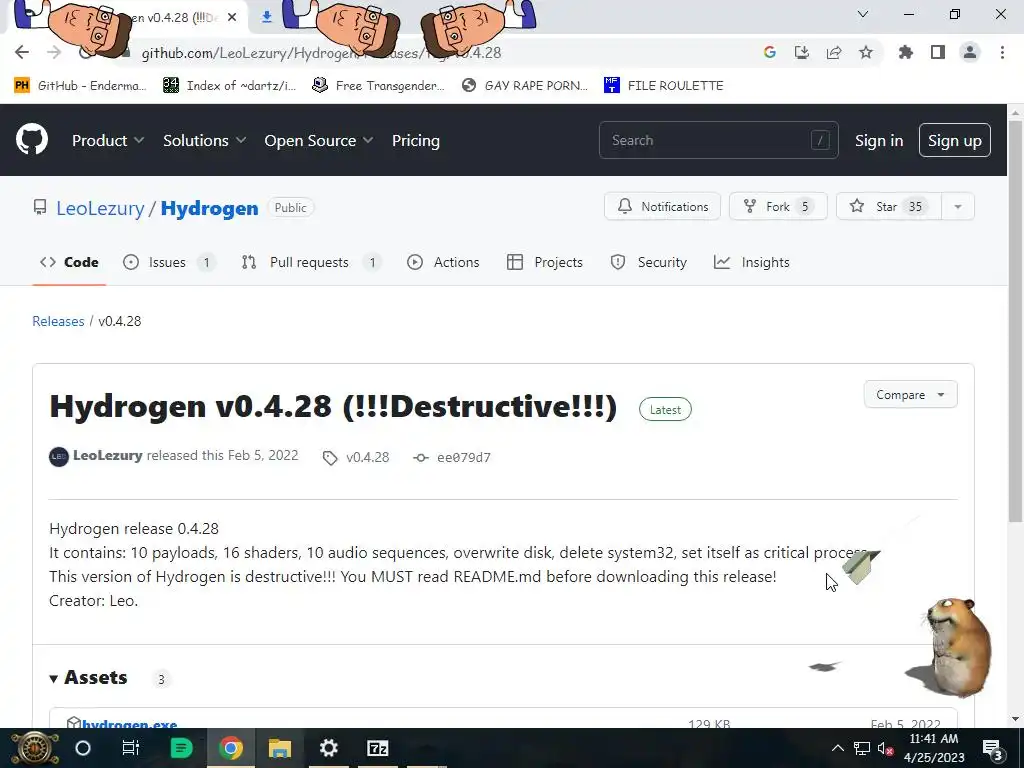Click the download tab icon in tab strip

pyautogui.click(x=266, y=17)
